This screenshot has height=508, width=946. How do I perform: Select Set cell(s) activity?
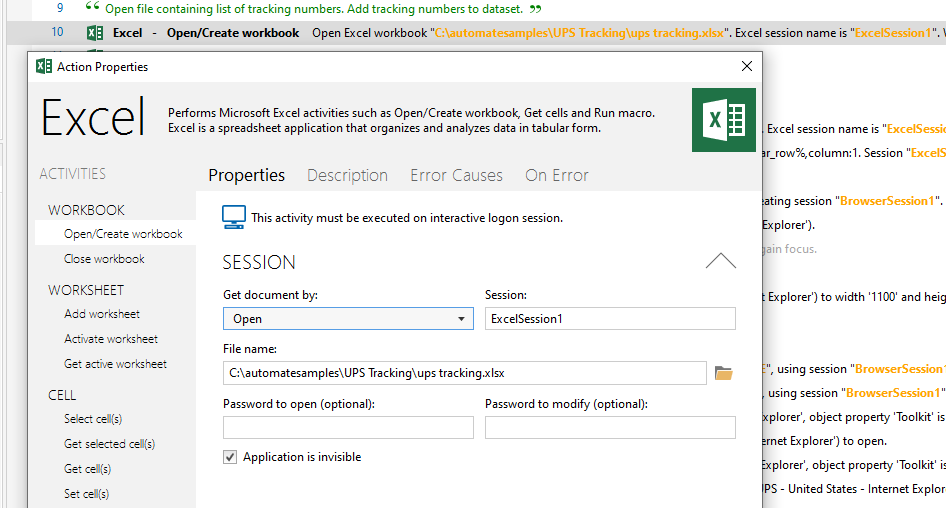coord(86,494)
